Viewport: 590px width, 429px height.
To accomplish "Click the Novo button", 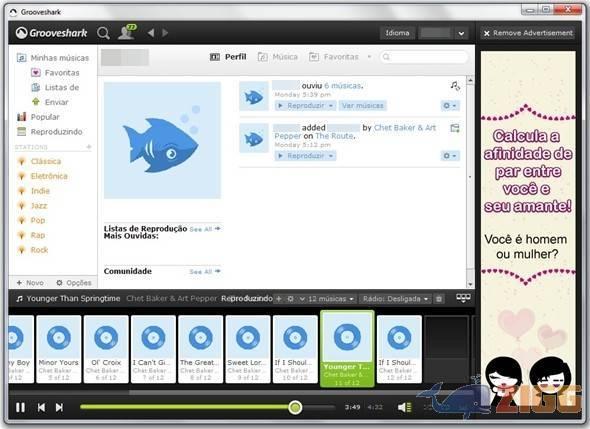I will (30, 283).
